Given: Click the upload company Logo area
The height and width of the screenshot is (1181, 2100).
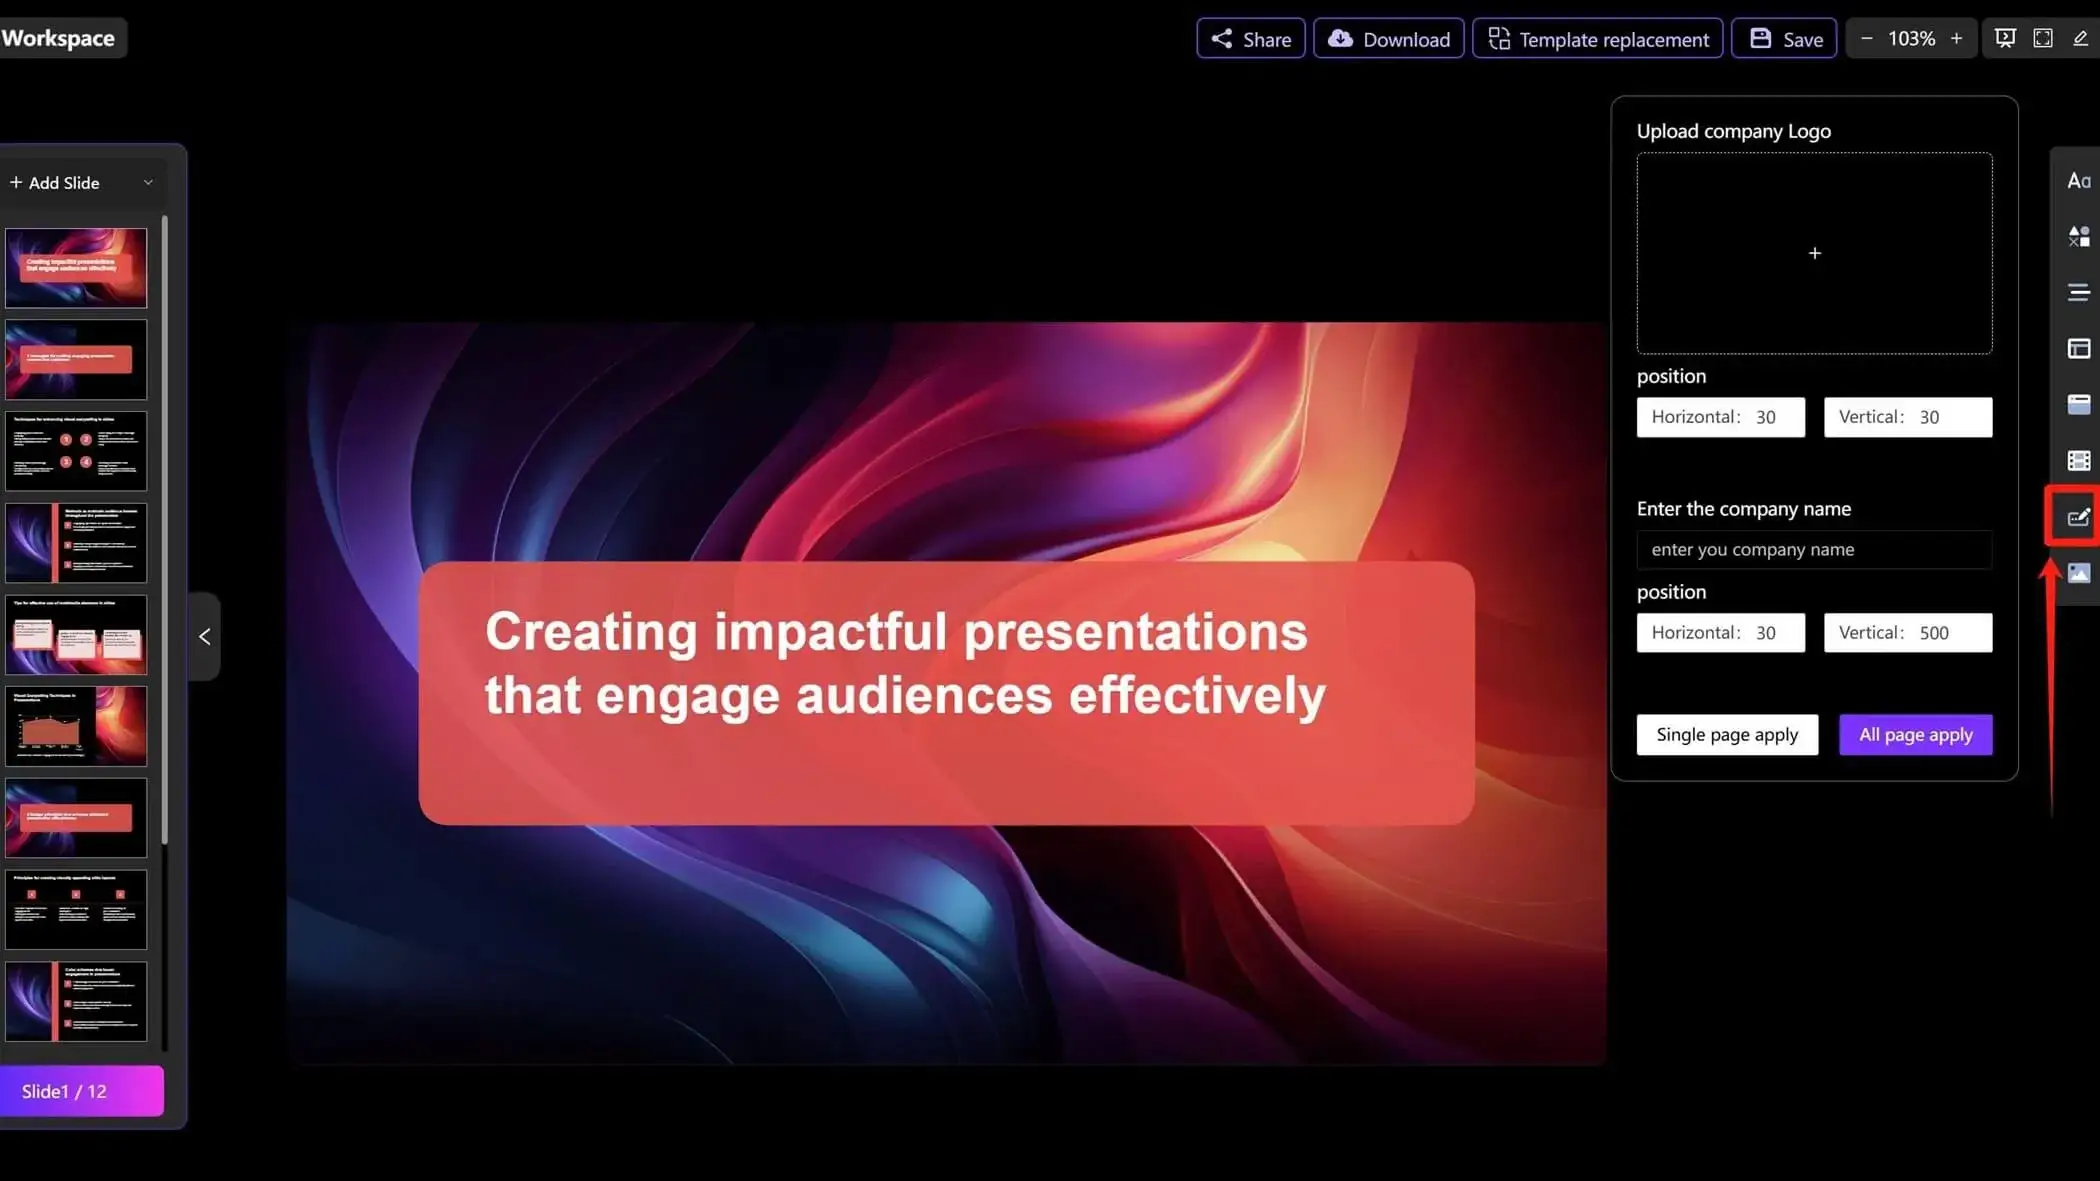Looking at the screenshot, I should (1814, 253).
